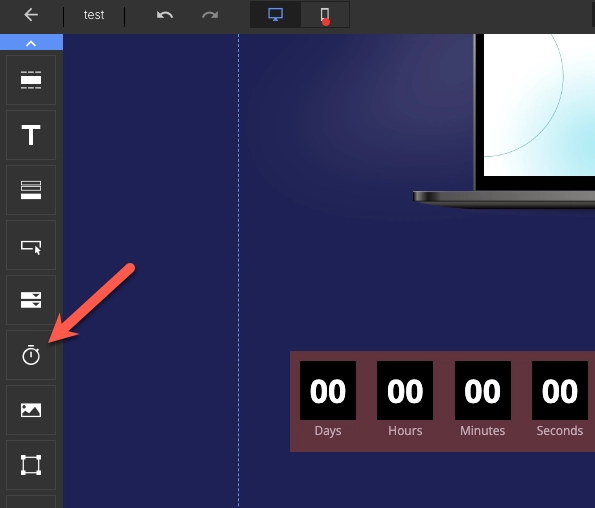Click the page name 'test'
The height and width of the screenshot is (508, 595).
(94, 15)
